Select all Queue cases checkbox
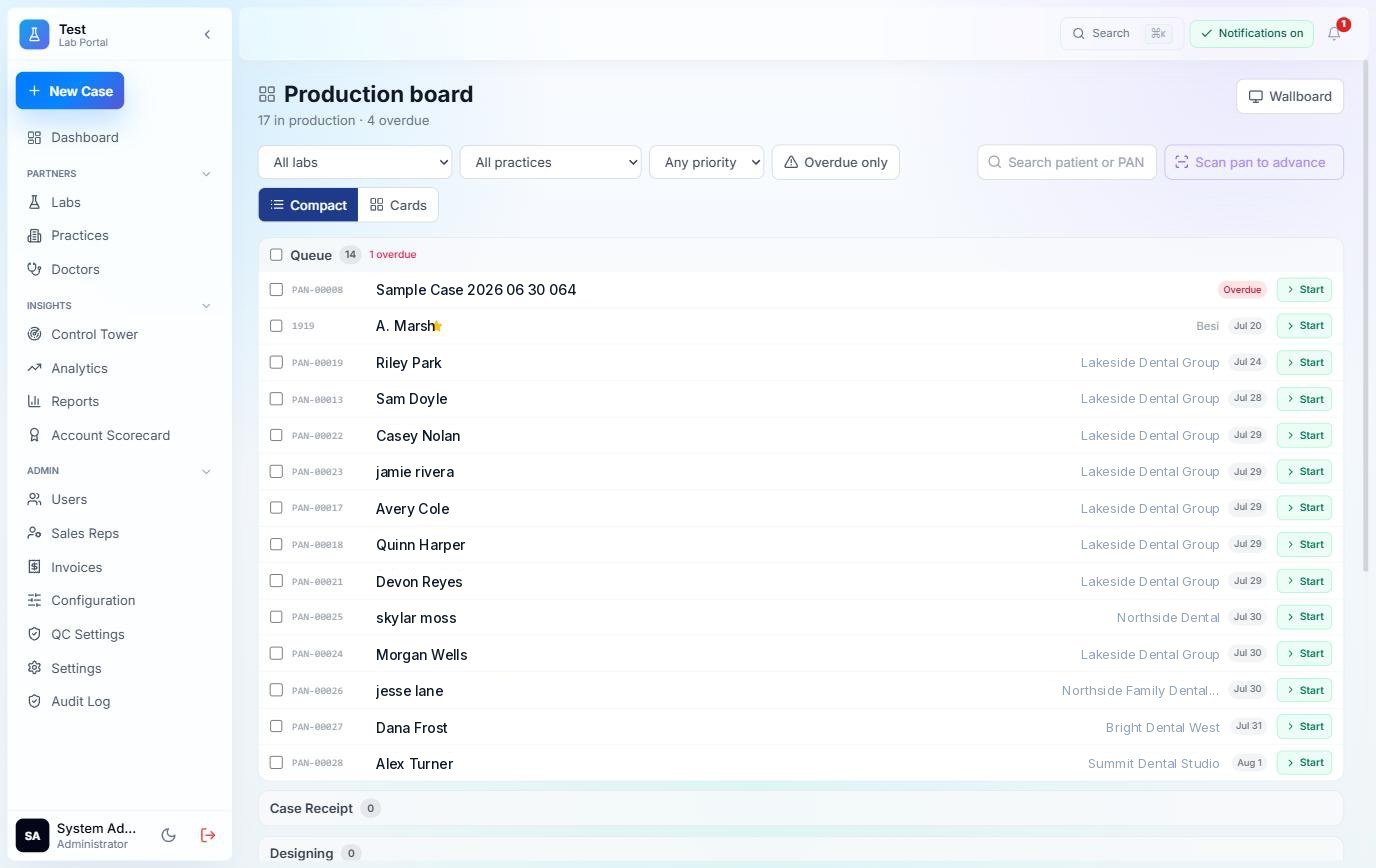This screenshot has width=1376, height=868. (276, 254)
